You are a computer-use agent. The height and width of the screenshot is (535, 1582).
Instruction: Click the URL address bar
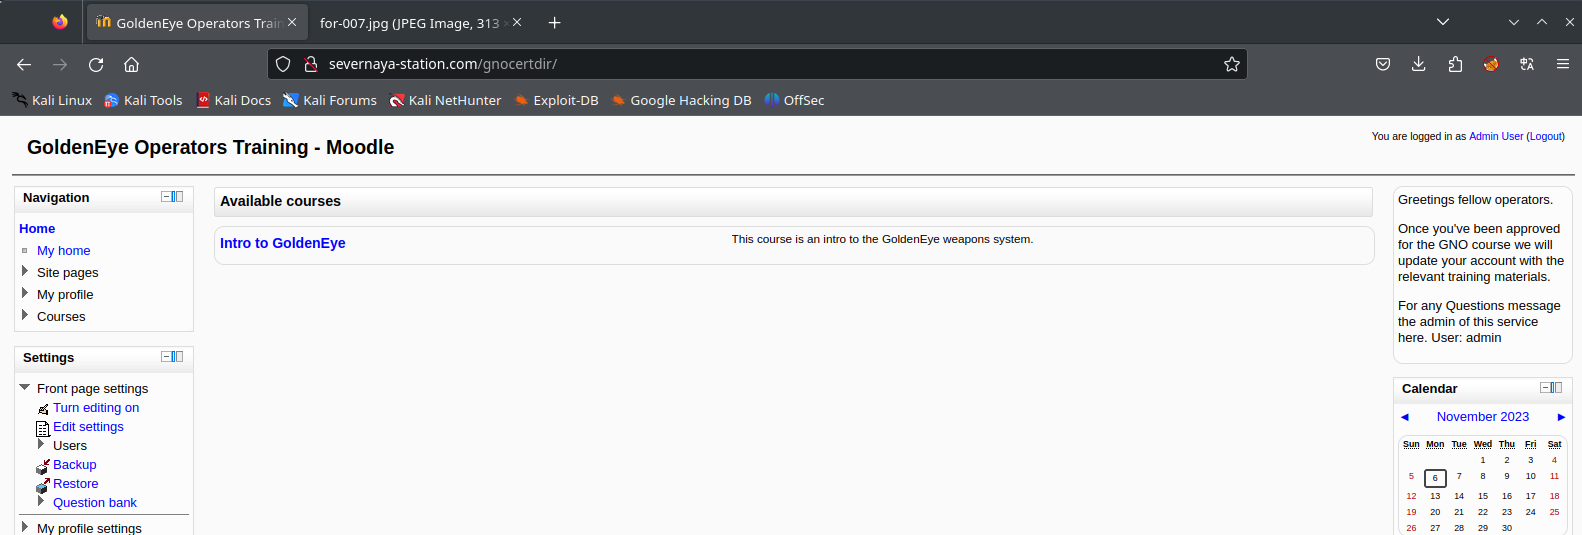coord(760,64)
